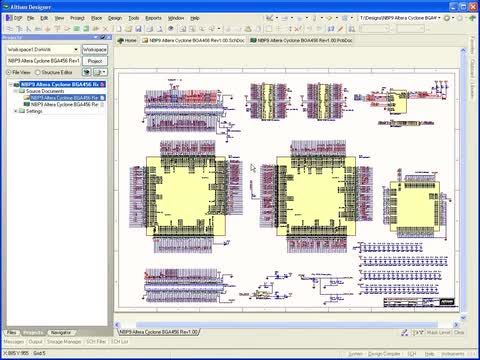Open the document address bar dropdown

coord(439,18)
